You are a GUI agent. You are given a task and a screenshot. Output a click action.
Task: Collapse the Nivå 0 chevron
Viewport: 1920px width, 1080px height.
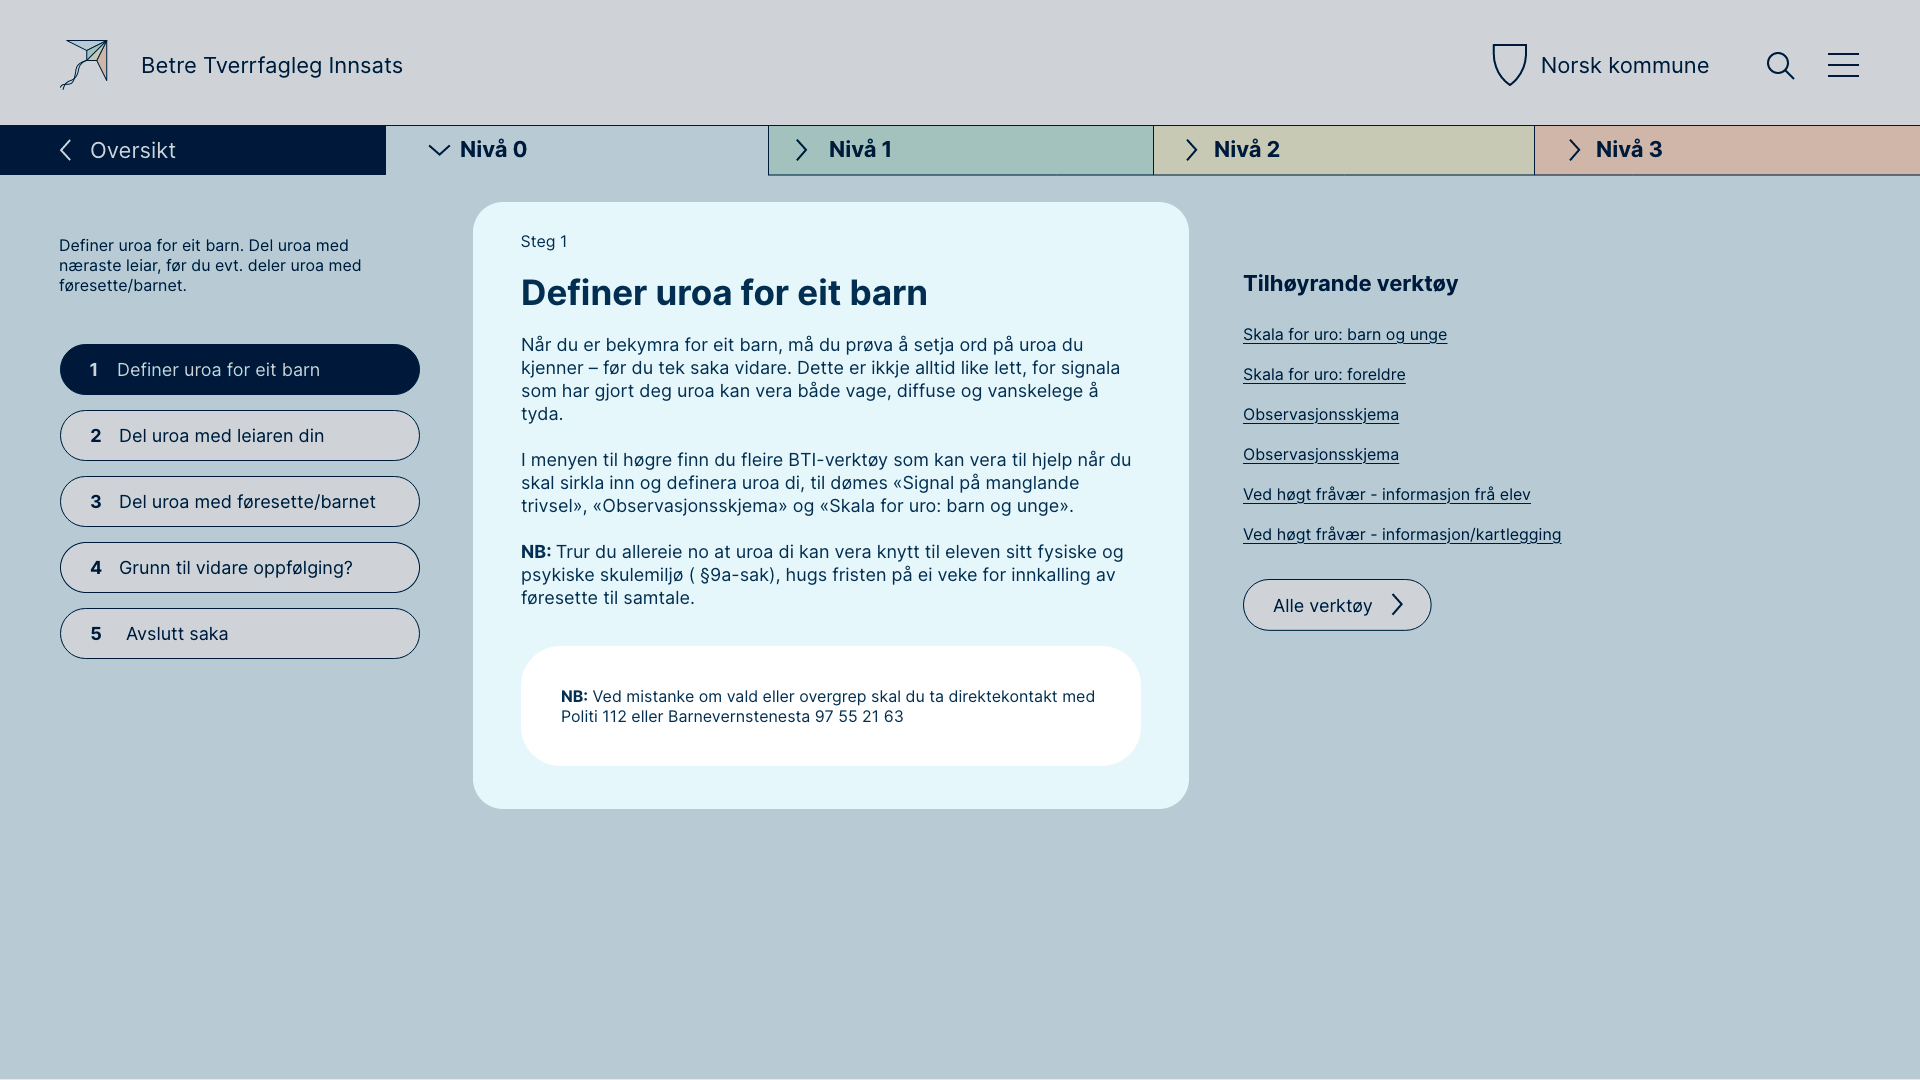pyautogui.click(x=439, y=150)
